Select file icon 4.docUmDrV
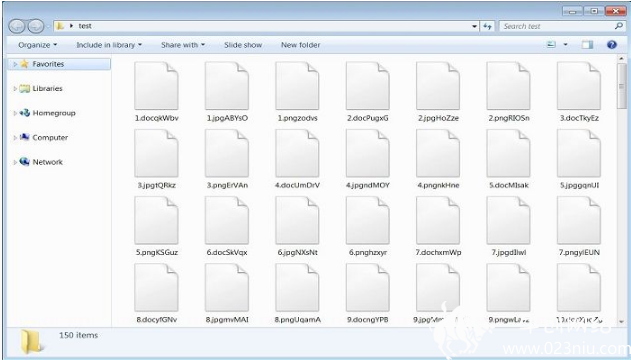Screen dimensions: 631x360 pyautogui.click(x=297, y=153)
